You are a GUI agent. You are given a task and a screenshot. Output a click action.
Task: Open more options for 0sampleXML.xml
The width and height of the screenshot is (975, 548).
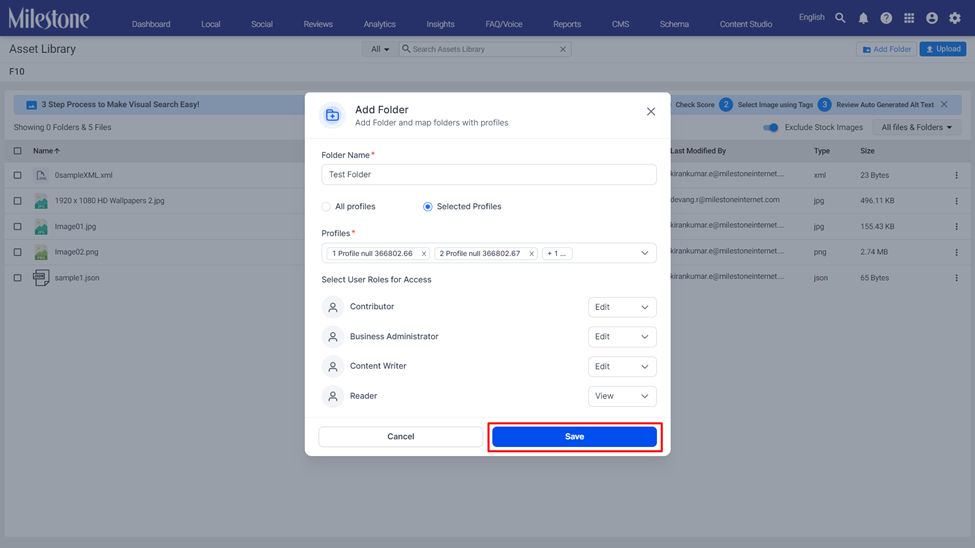tap(956, 175)
